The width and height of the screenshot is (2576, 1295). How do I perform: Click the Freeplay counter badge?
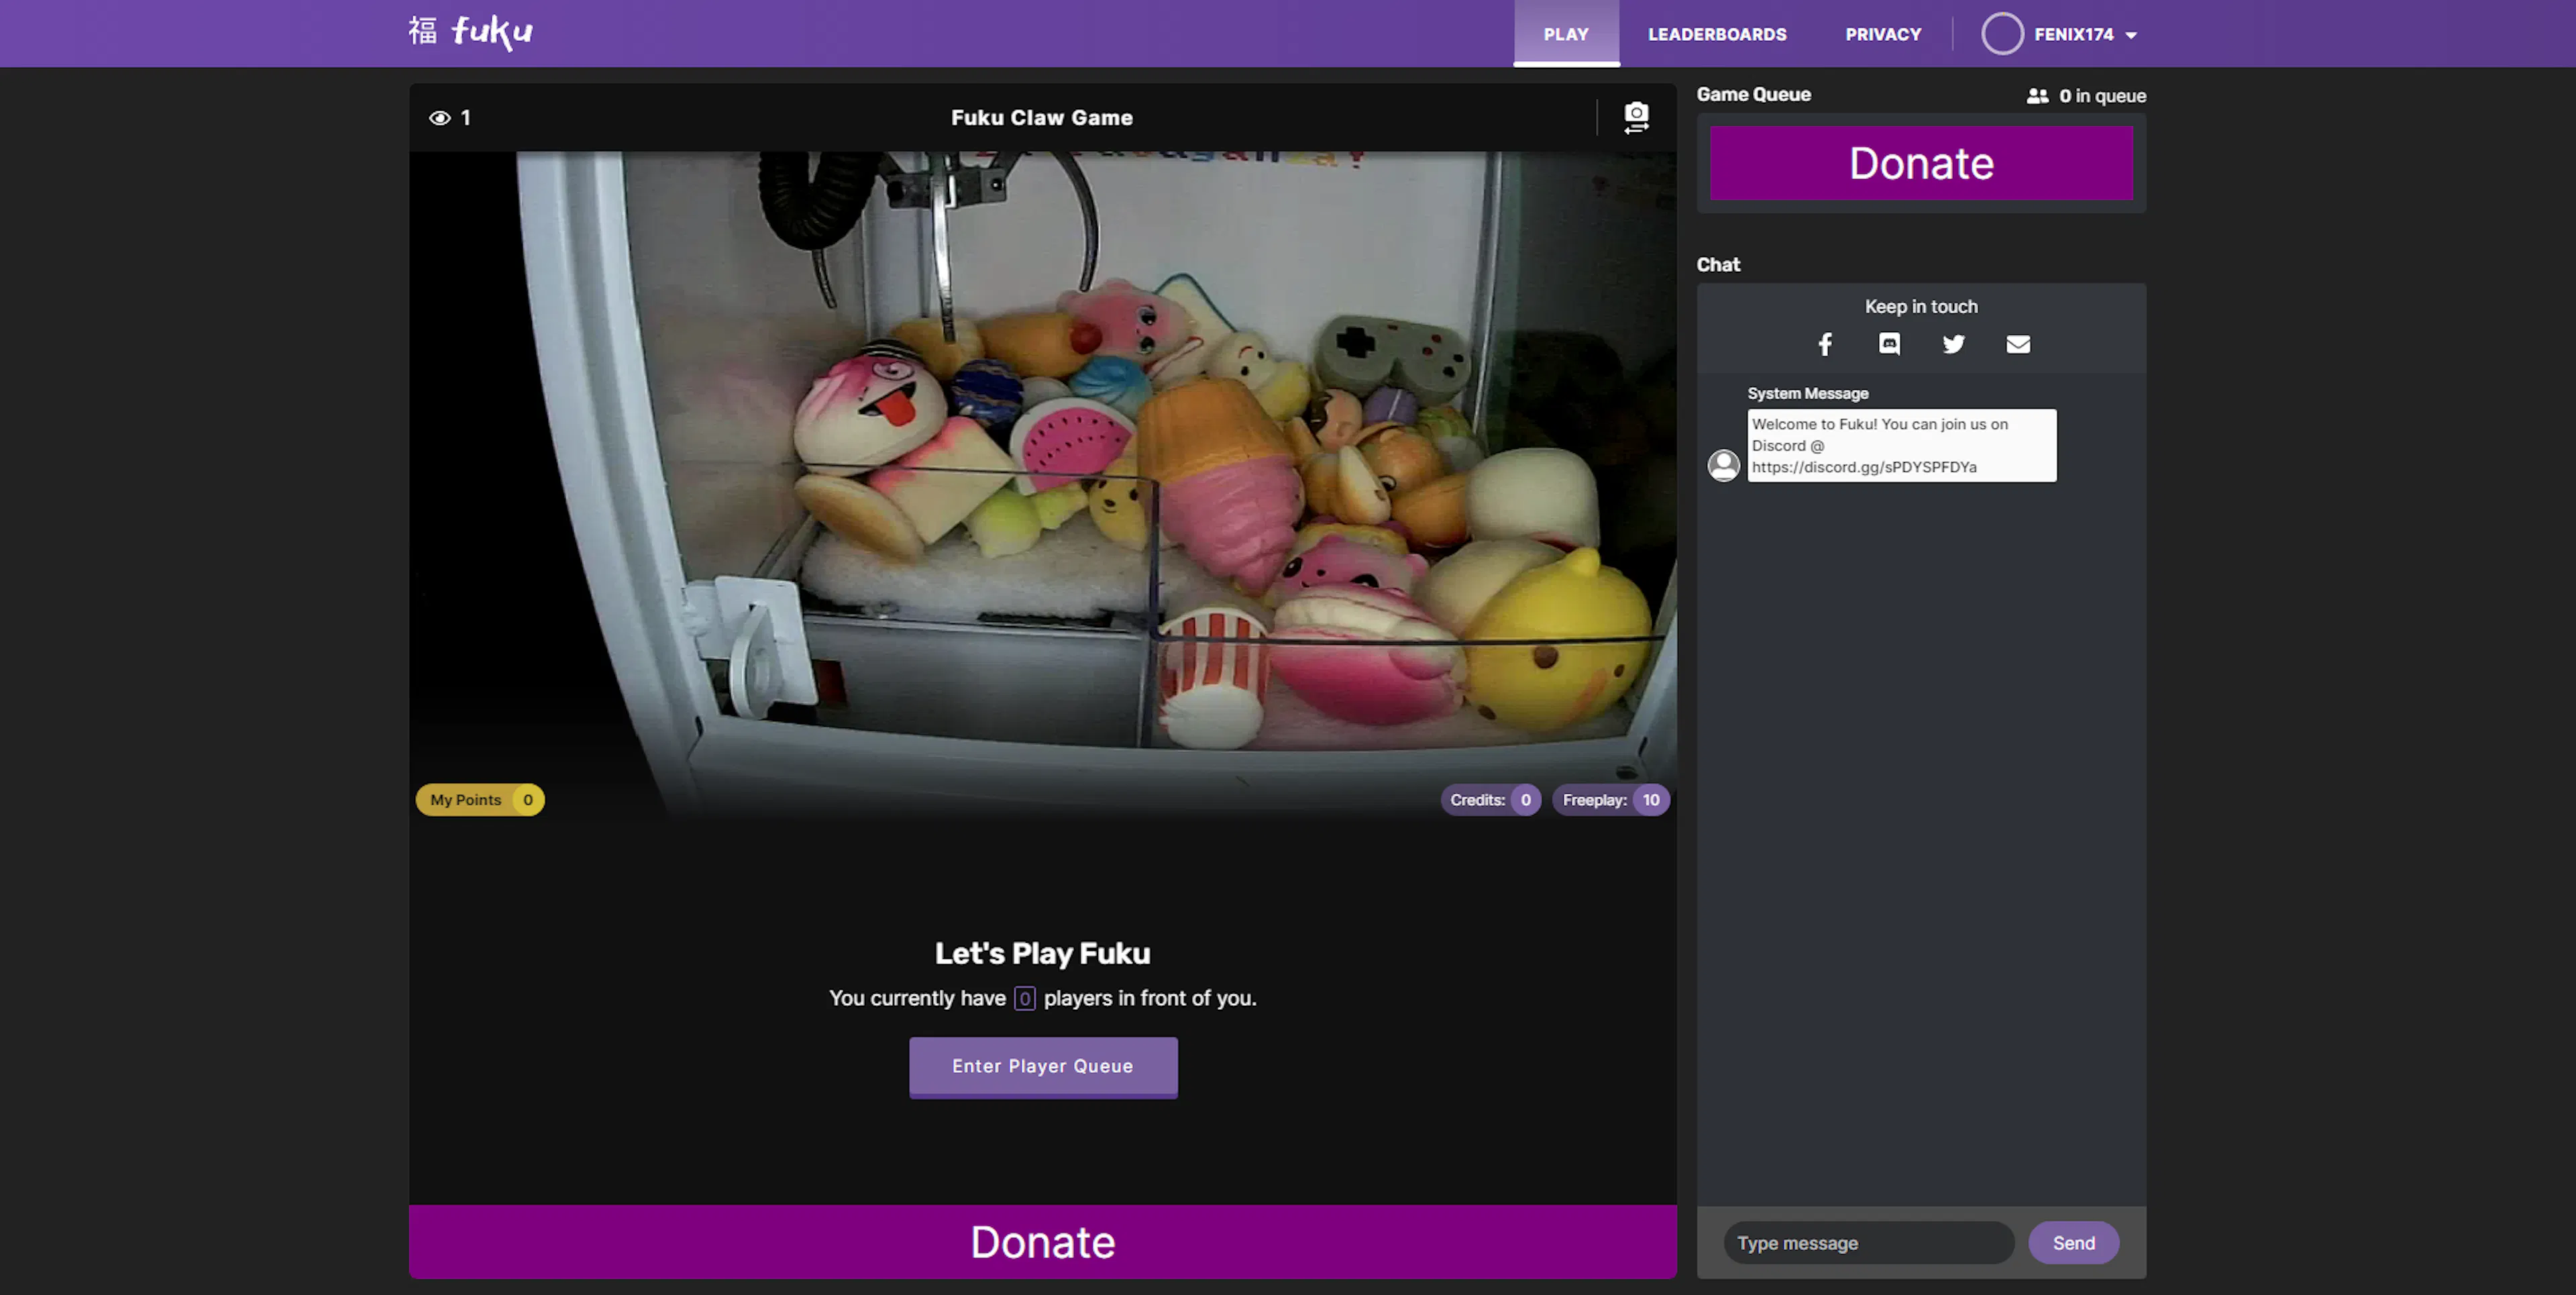pos(1611,800)
